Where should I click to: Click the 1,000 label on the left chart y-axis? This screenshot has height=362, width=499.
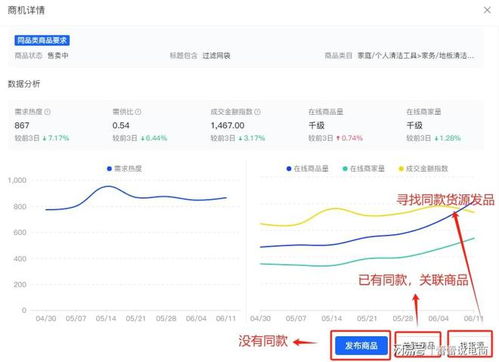[17, 180]
